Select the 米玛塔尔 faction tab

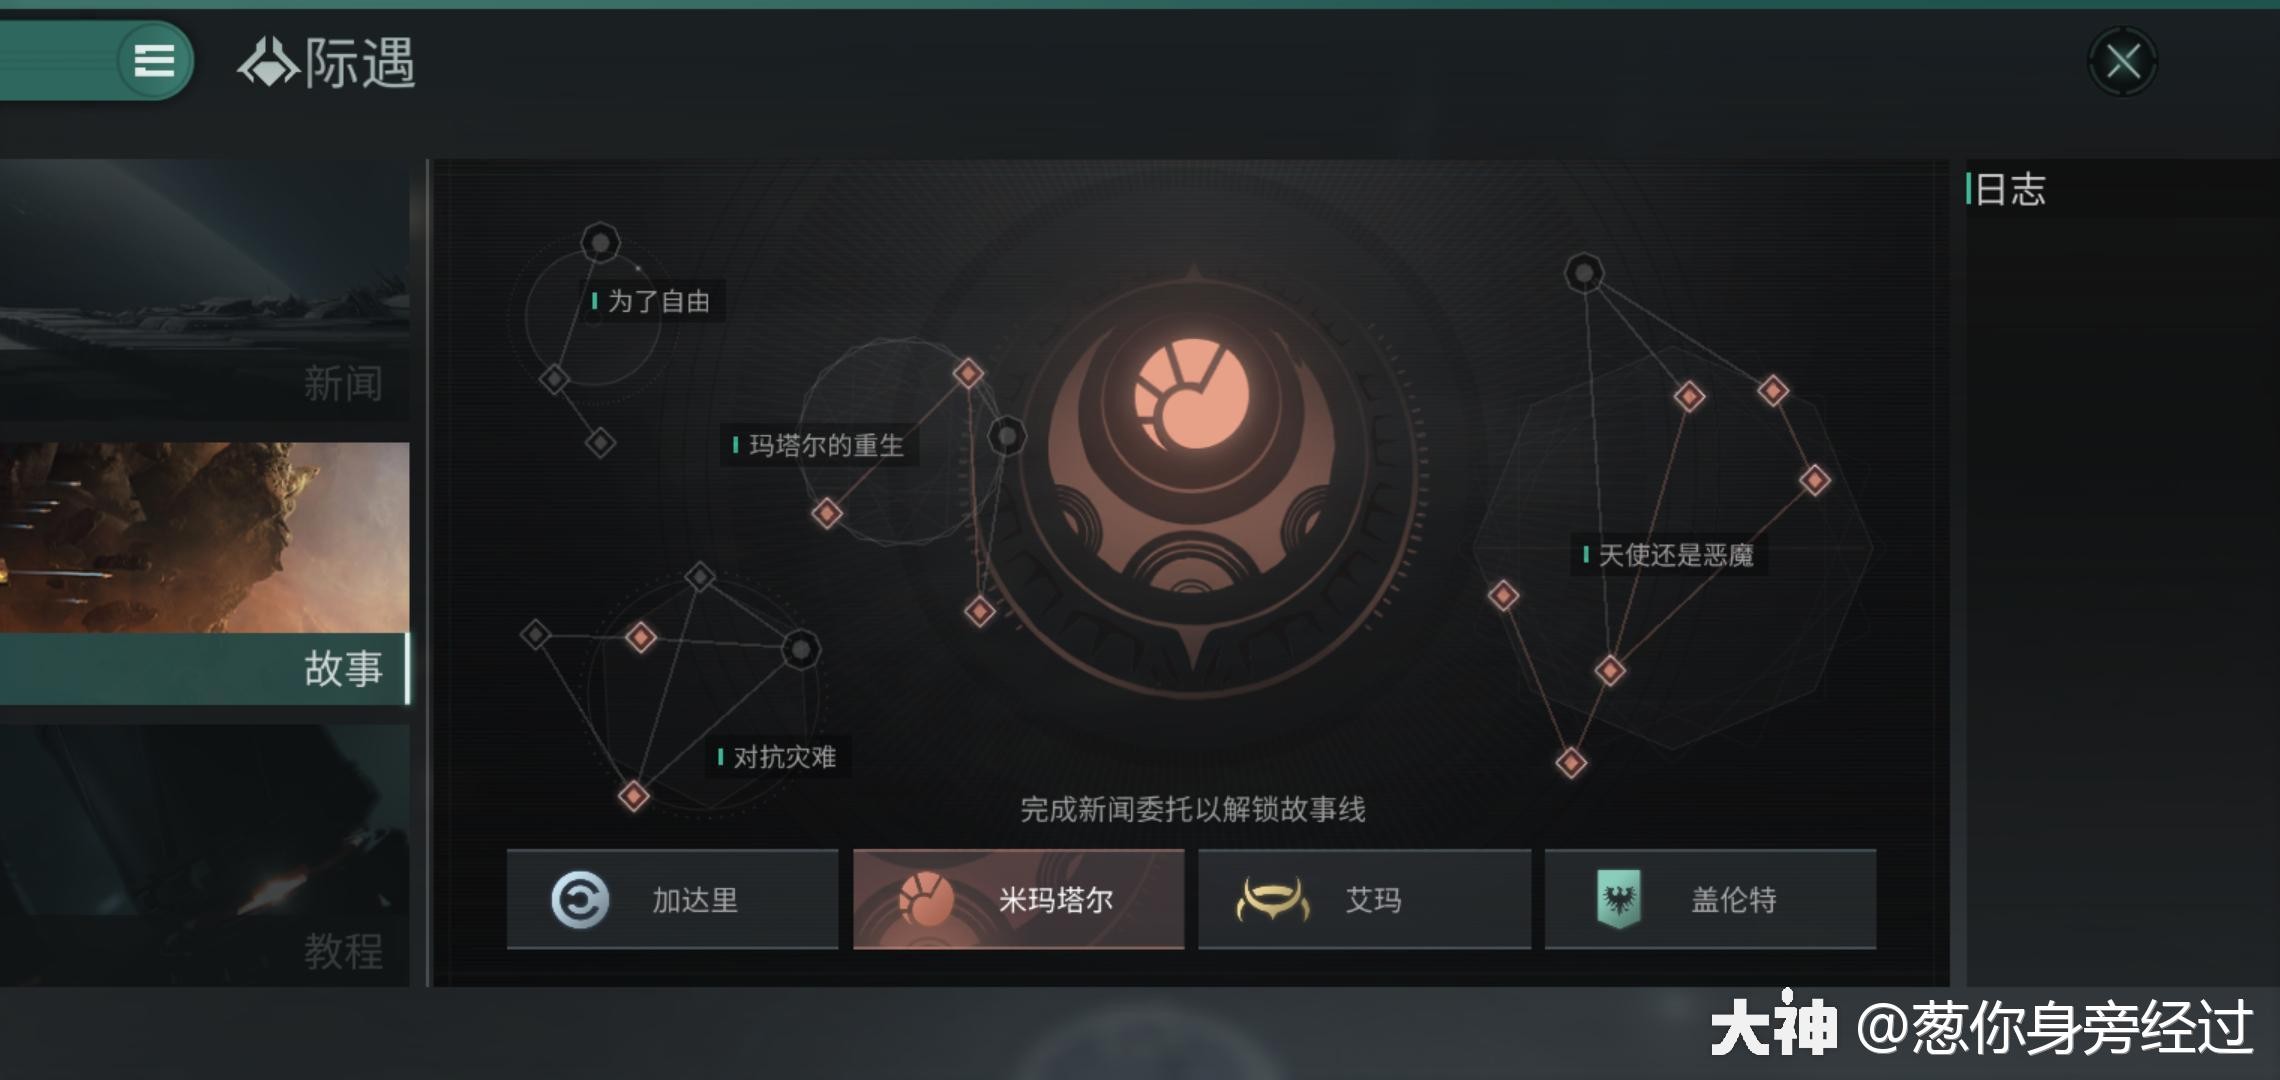tap(1018, 899)
